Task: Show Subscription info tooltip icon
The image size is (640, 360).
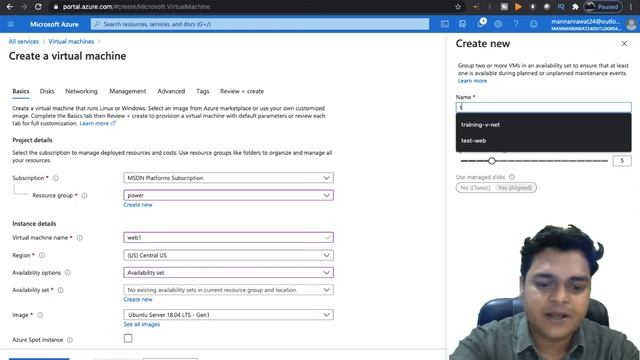Action: point(56,178)
